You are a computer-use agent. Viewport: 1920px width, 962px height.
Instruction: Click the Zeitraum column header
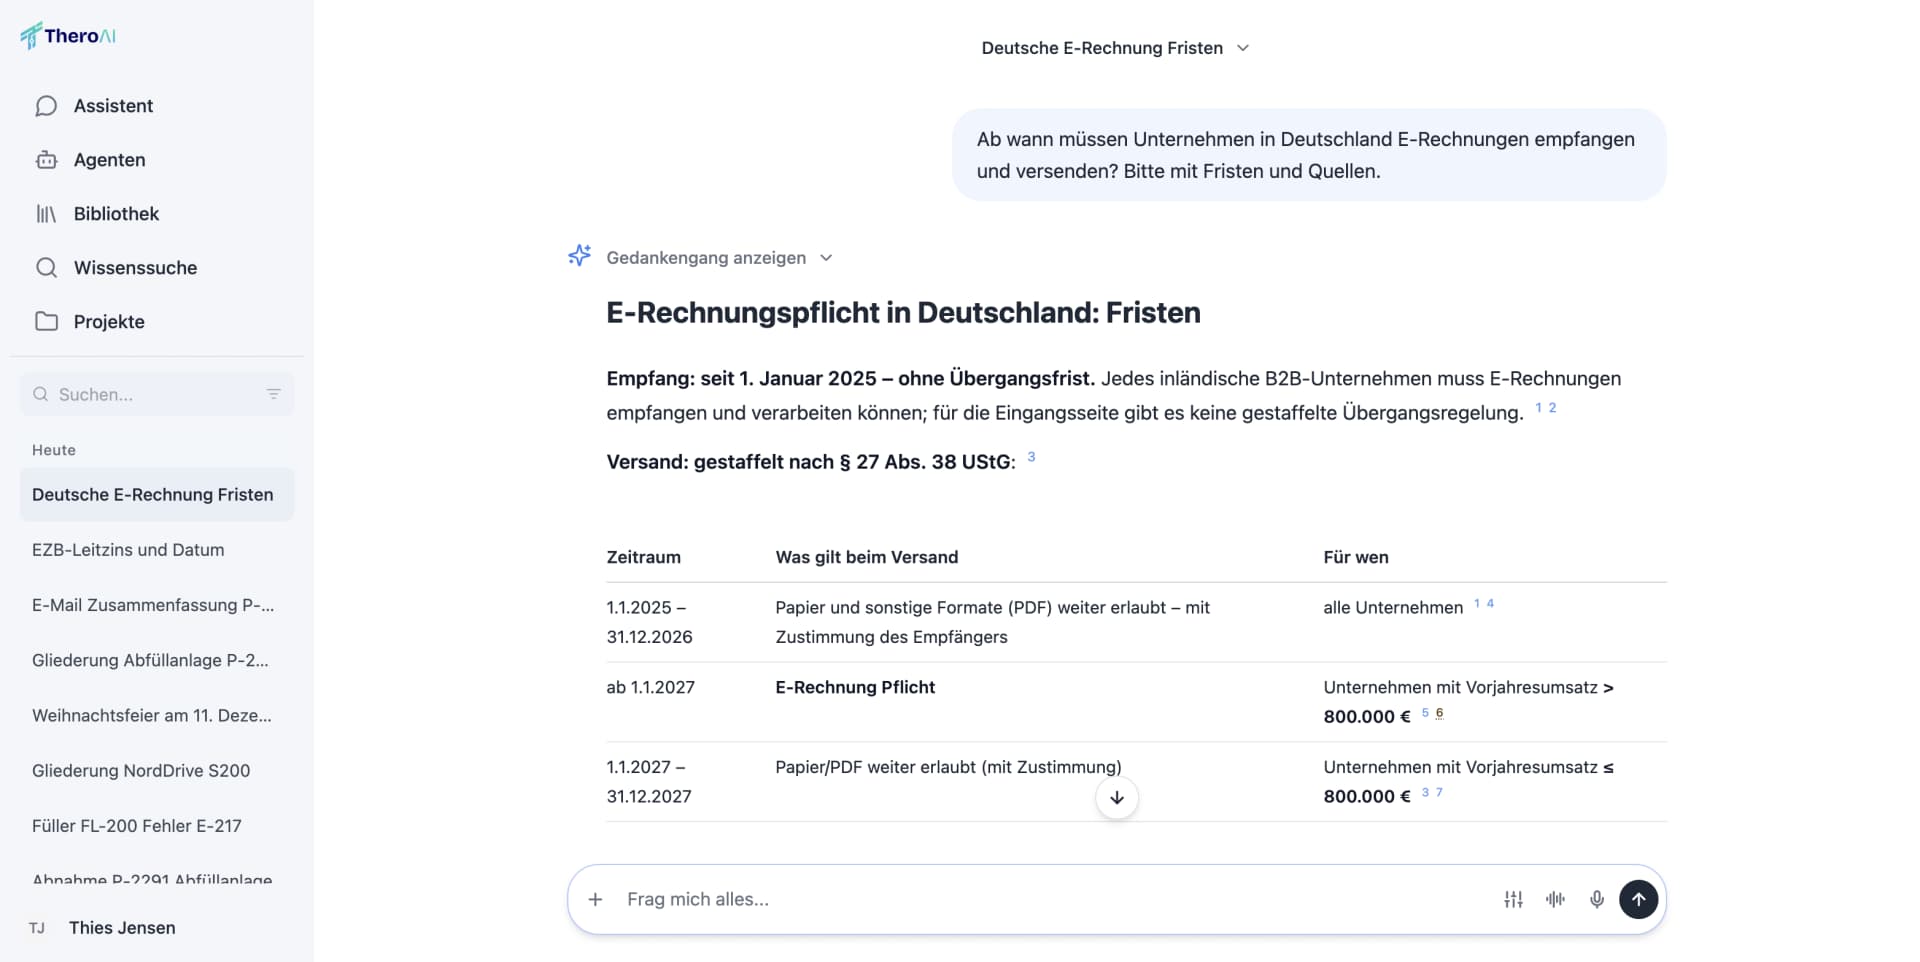tap(643, 557)
